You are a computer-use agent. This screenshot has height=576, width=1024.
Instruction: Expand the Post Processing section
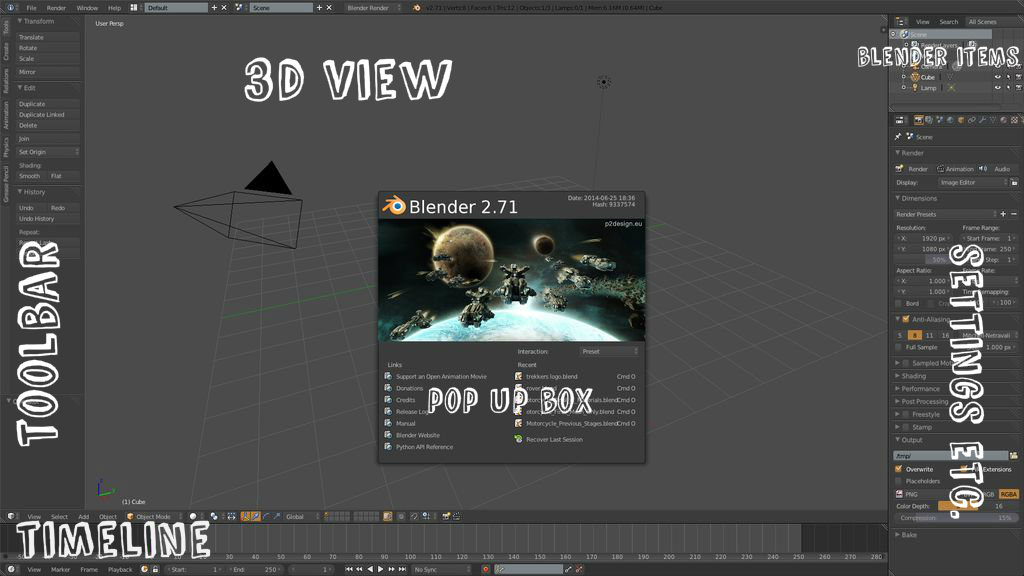click(x=922, y=402)
